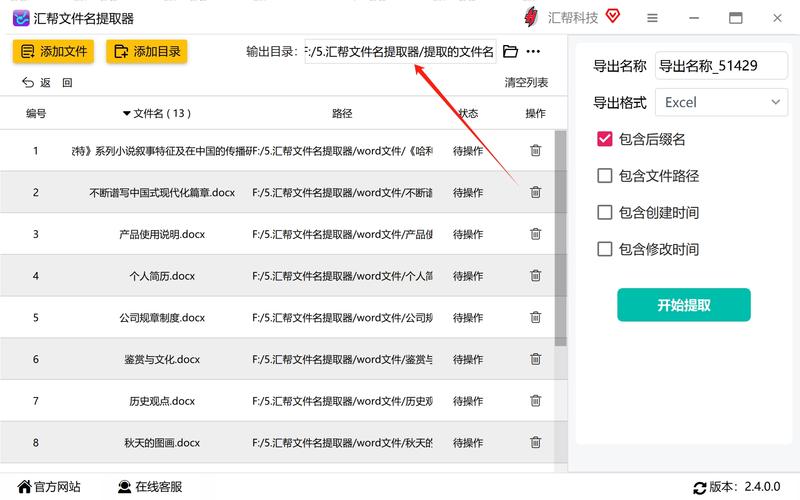This screenshot has height=500, width=800.
Task: Click the 添加文件 button
Action: point(54,52)
